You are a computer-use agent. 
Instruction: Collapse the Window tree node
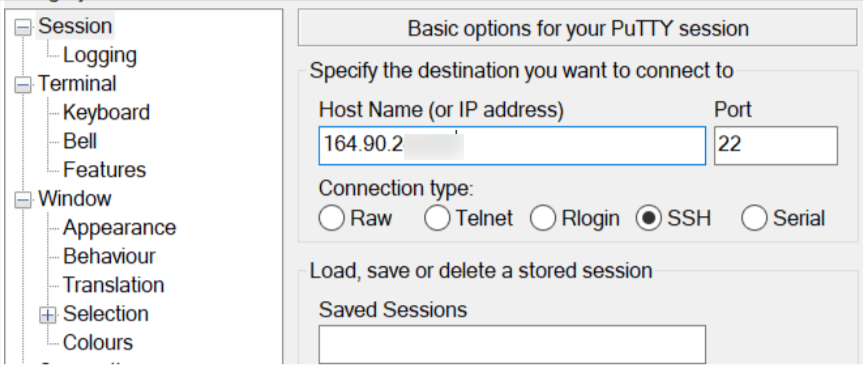point(23,199)
